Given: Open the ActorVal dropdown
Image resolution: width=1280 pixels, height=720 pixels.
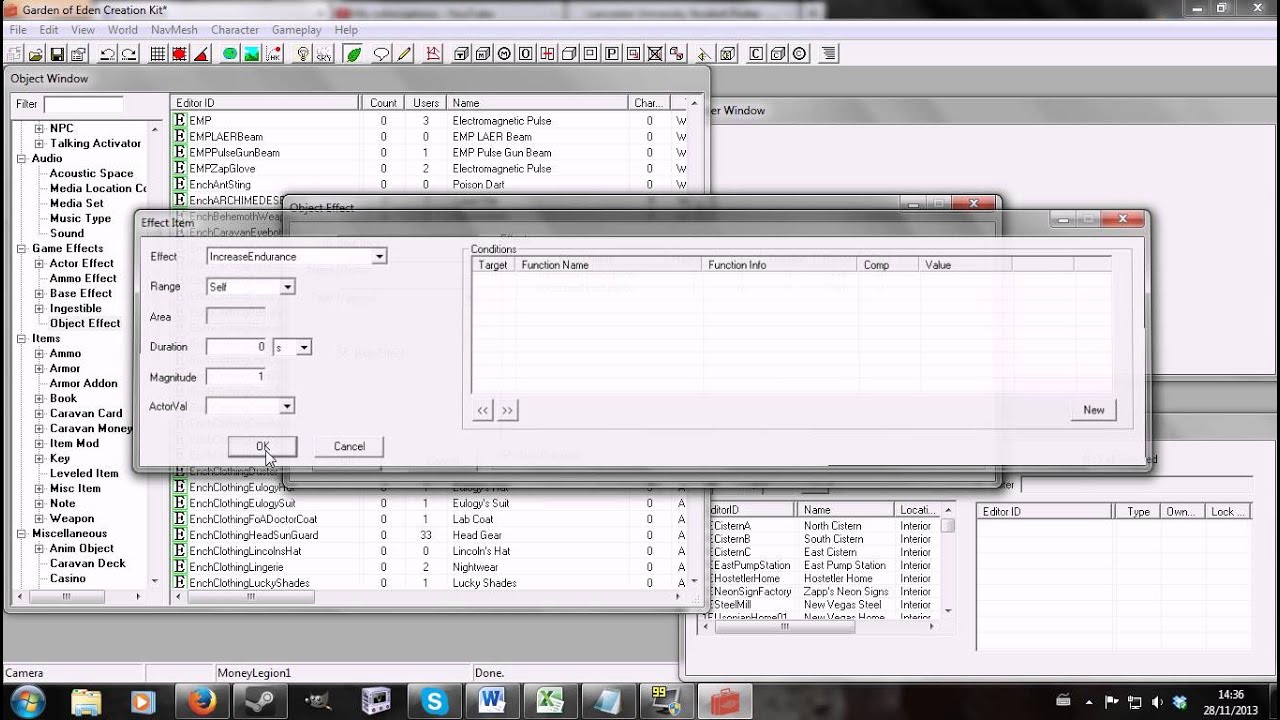Looking at the screenshot, I should (287, 406).
